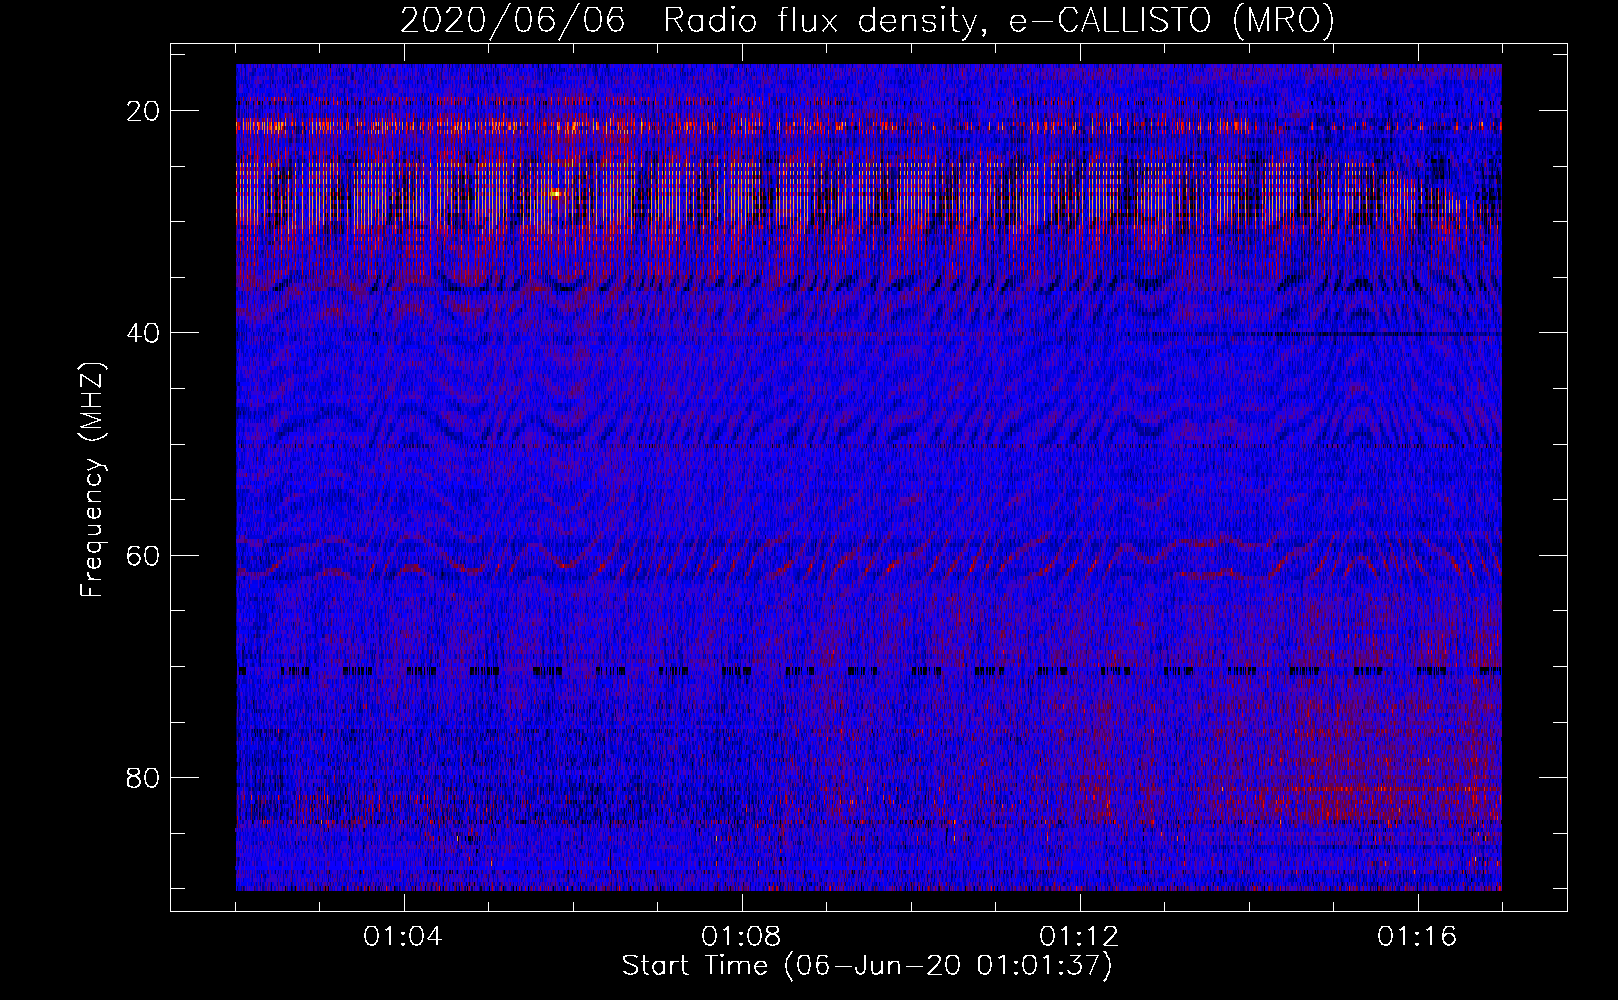
Task: Click the 01:16 time axis label
Action: (1418, 937)
